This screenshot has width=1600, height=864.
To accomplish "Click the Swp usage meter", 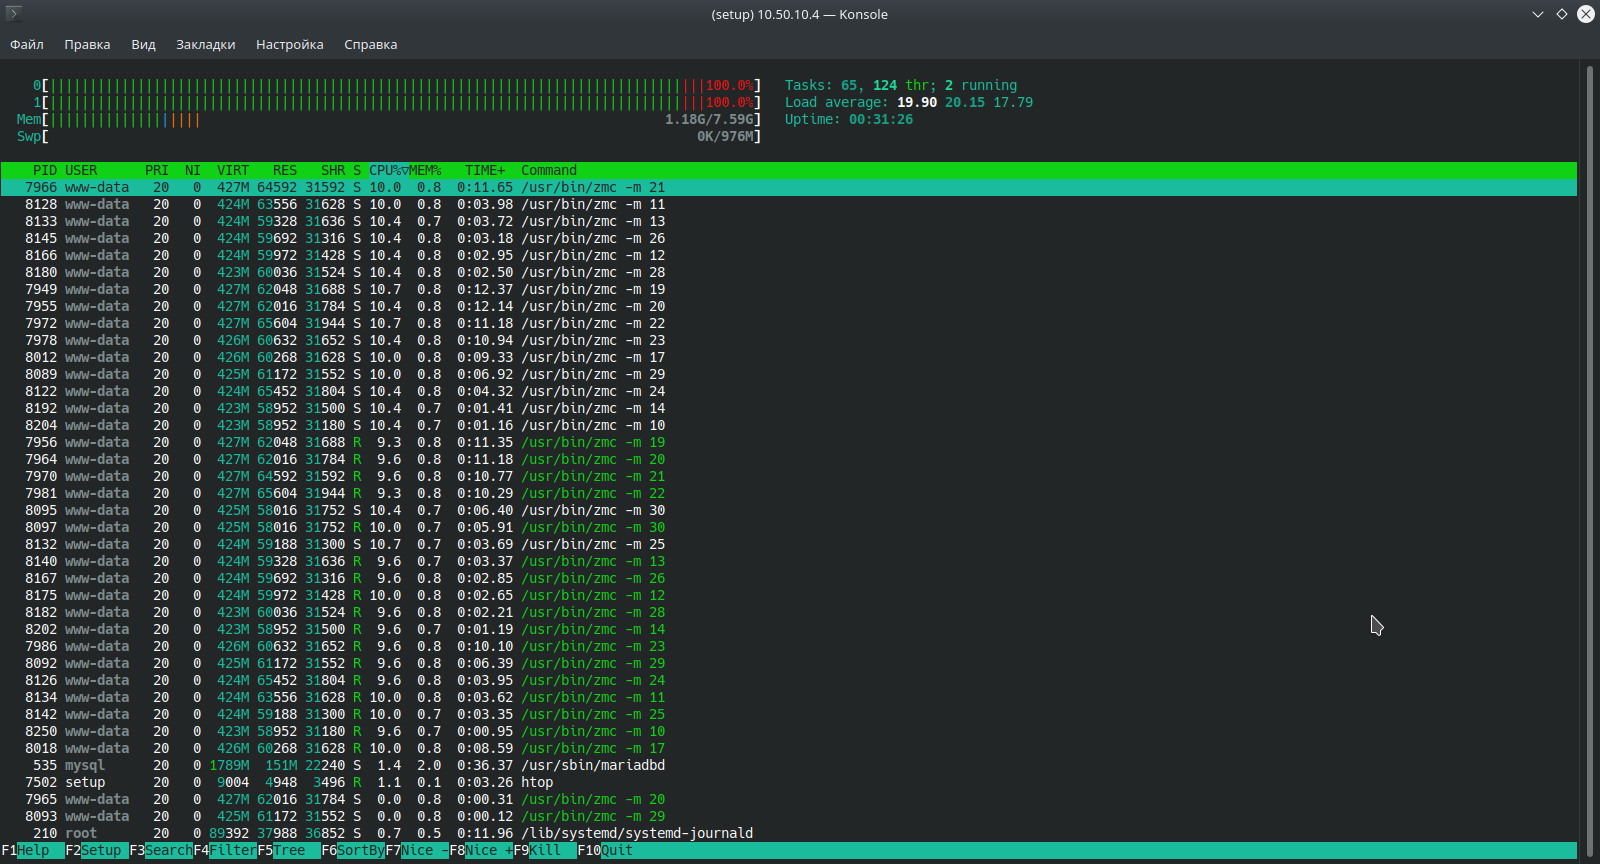I will click(x=389, y=136).
